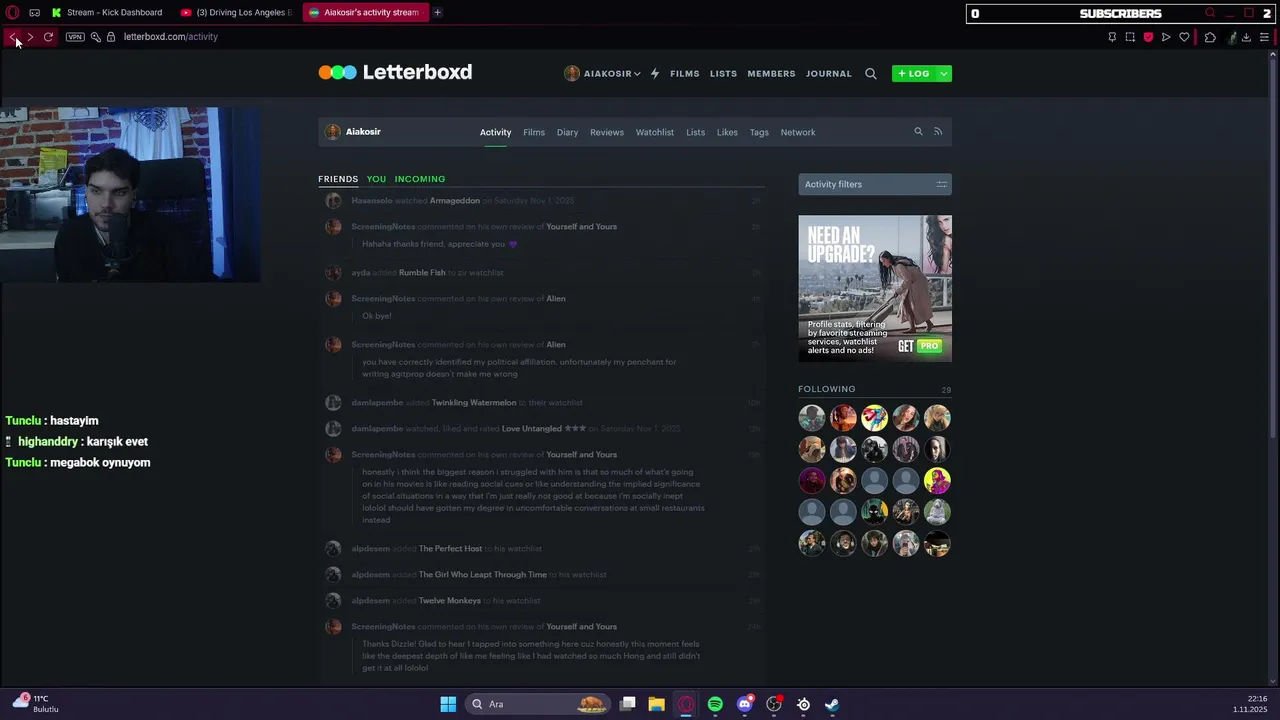Click the Letterboxd logo

point(395,72)
